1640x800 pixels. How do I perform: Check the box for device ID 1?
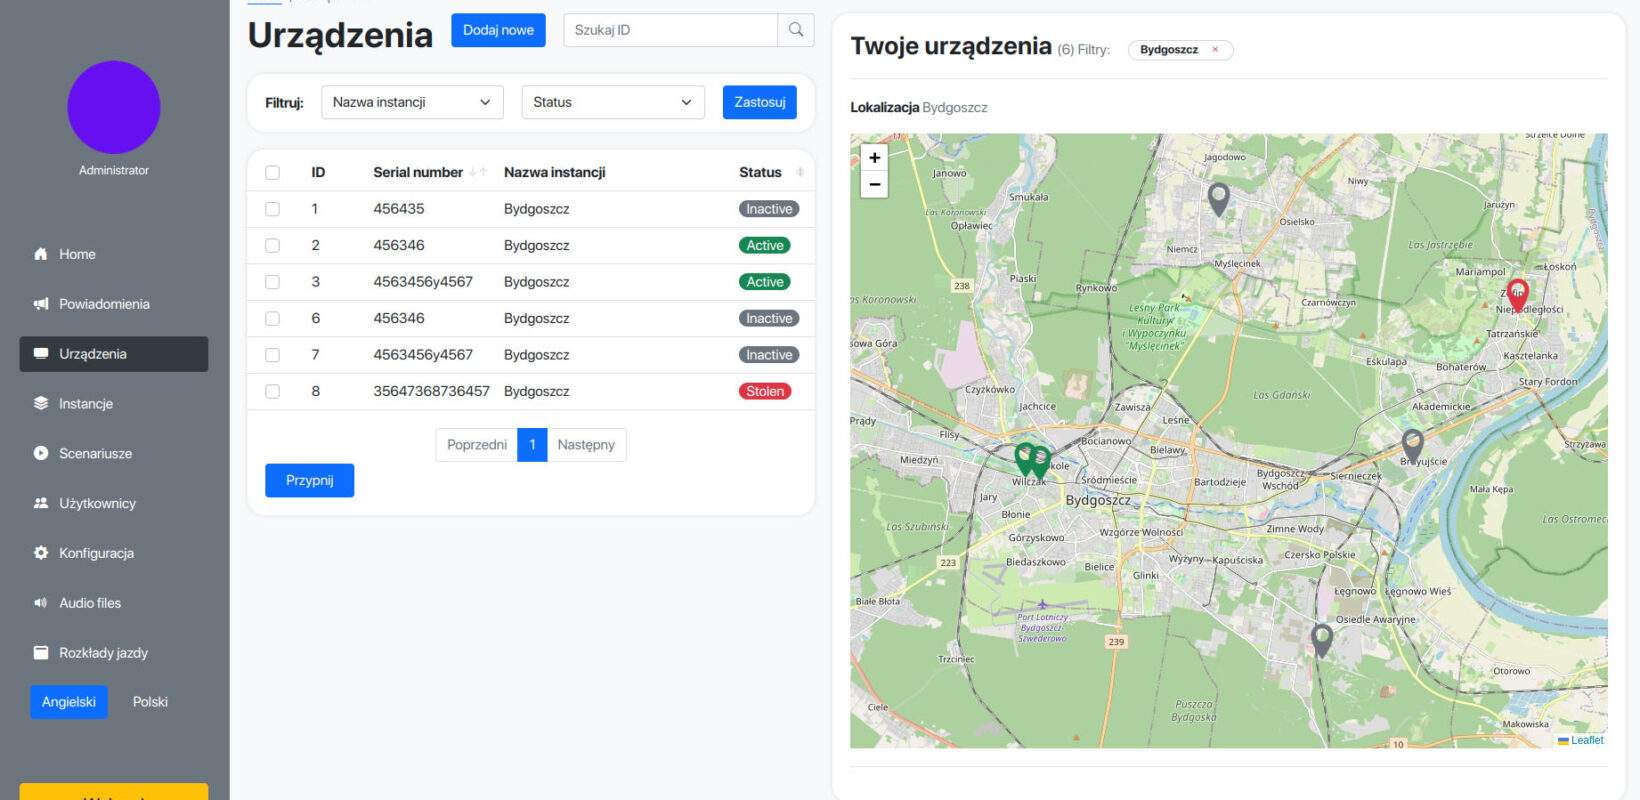pos(272,209)
